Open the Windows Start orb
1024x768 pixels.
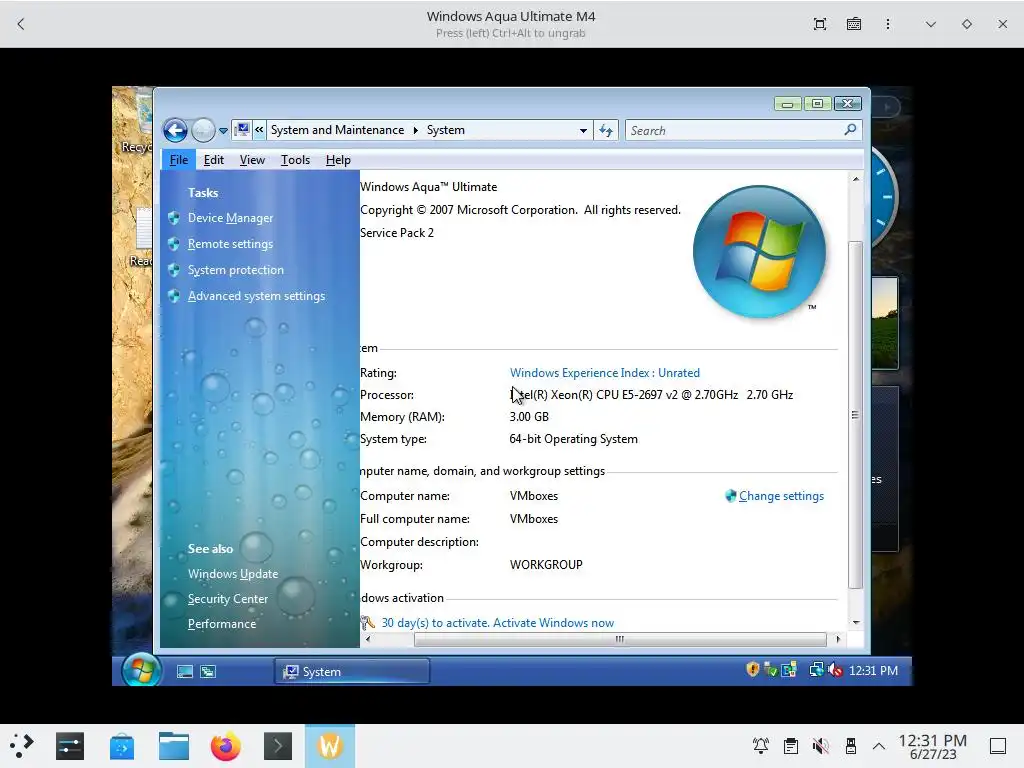coord(142,670)
